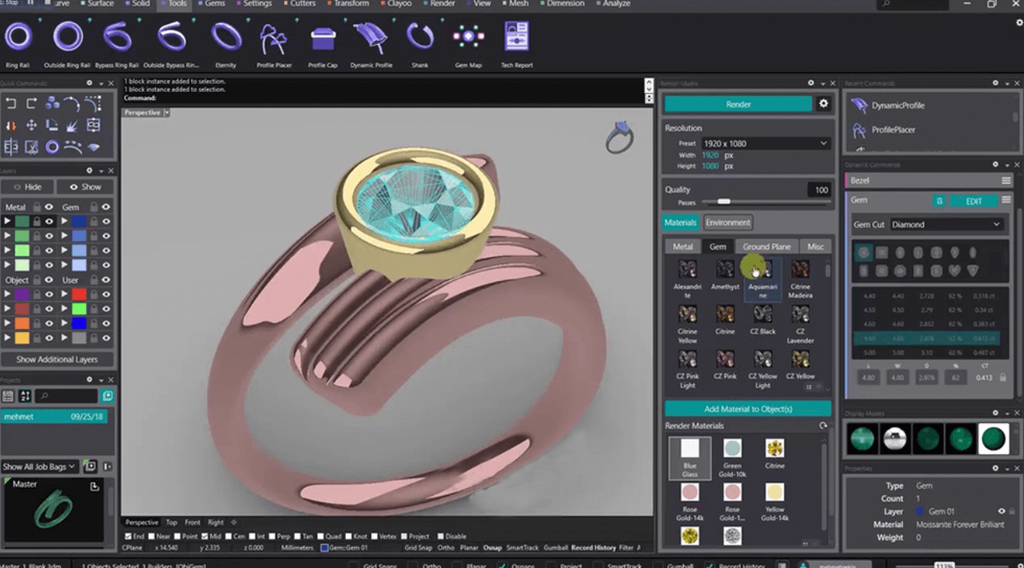
Task: Select Rose Gold-14k render material swatch
Action: 690,501
